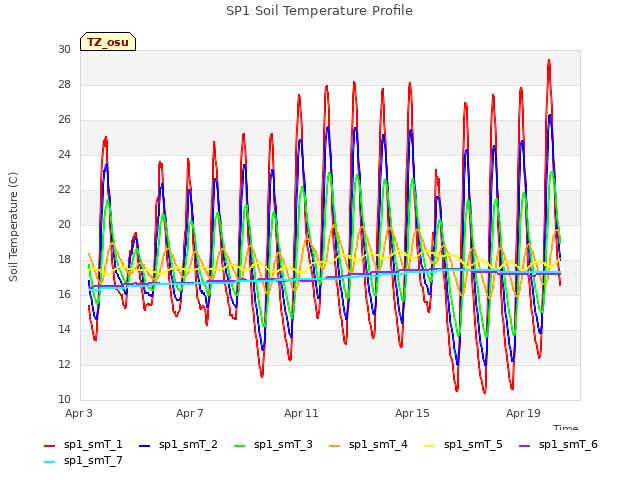
Task: Click the 30 y-axis tick label
Action: [64, 49]
